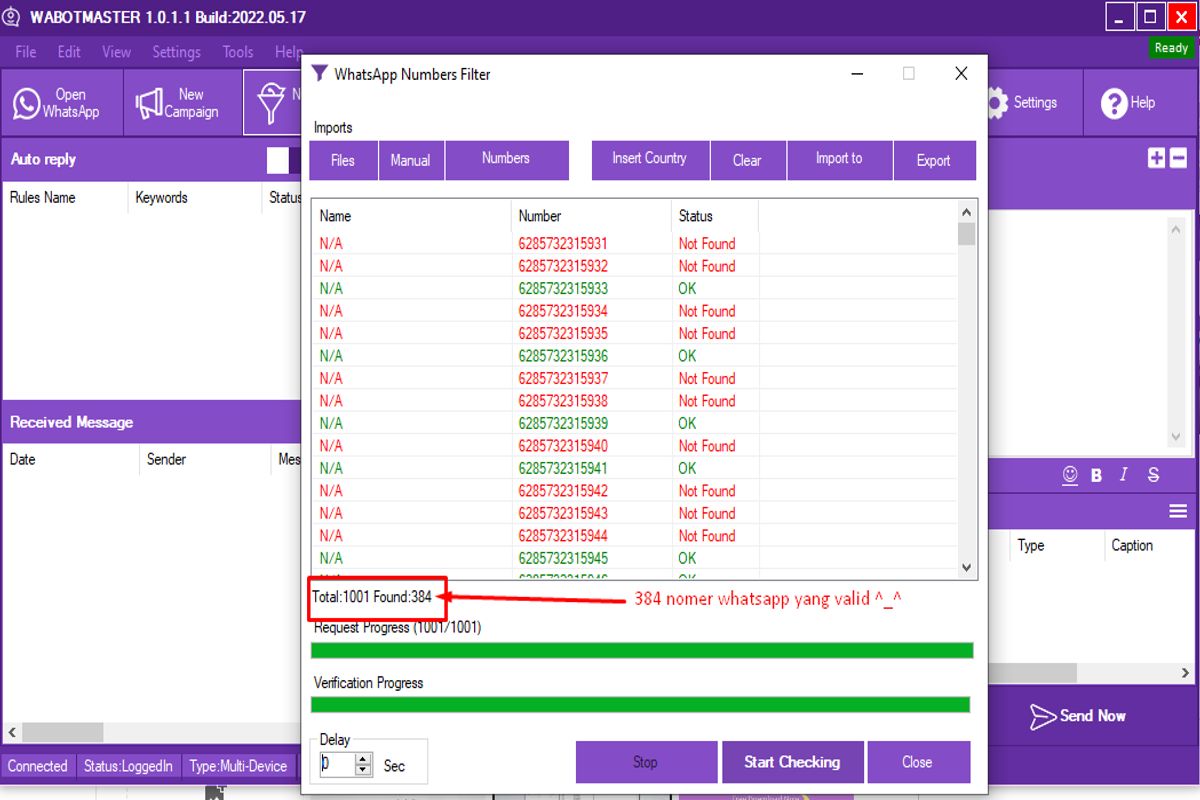Sort the list by Name column
This screenshot has width=1200, height=800.
click(x=412, y=216)
